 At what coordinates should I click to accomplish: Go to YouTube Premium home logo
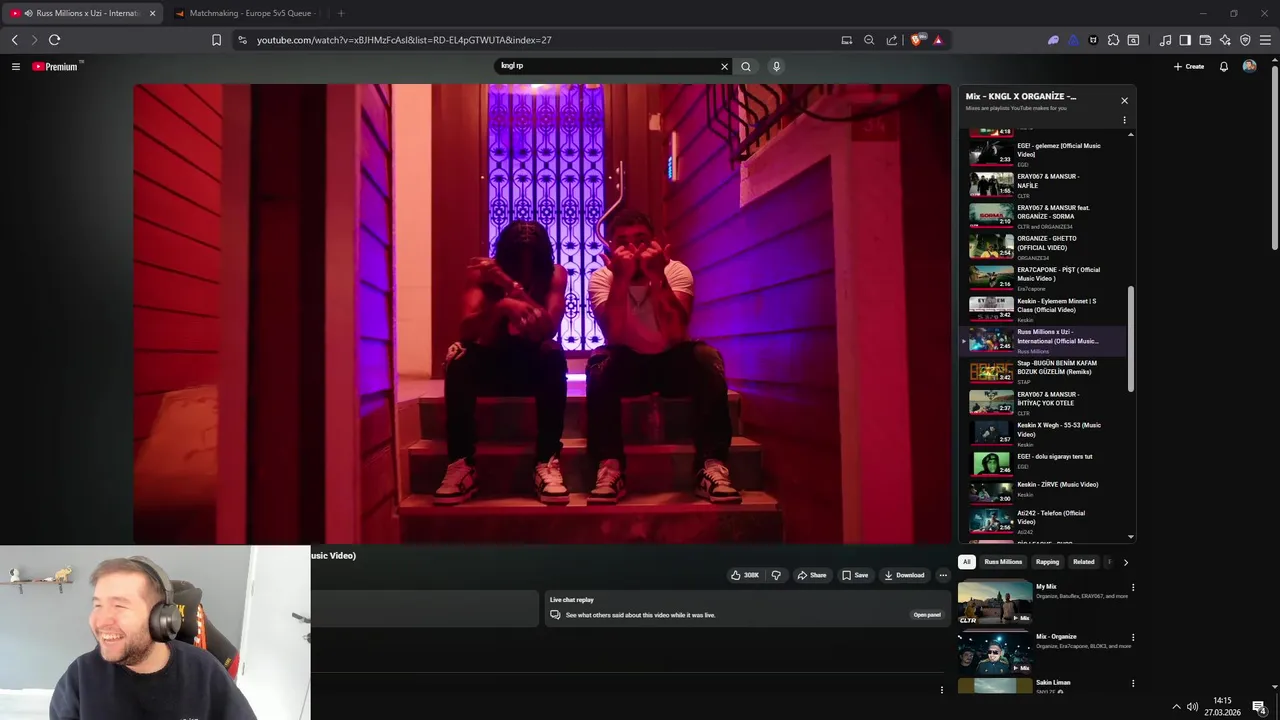click(x=55, y=66)
